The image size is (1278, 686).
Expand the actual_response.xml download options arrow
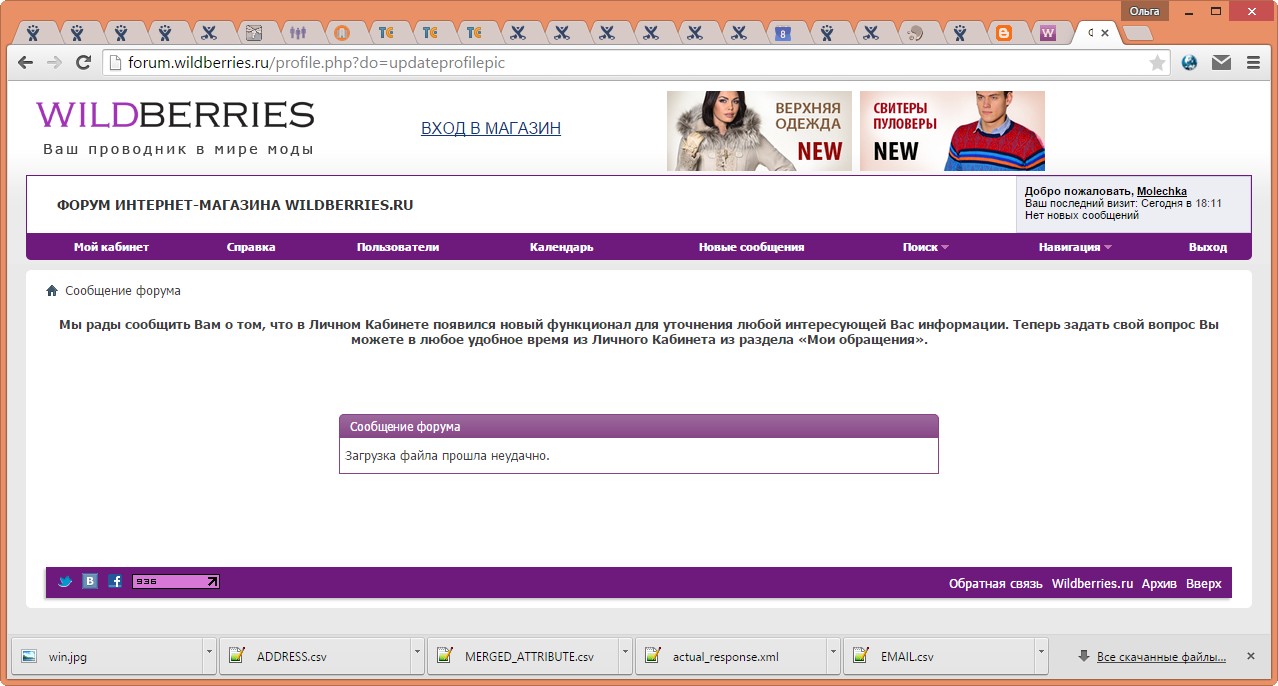[x=834, y=657]
